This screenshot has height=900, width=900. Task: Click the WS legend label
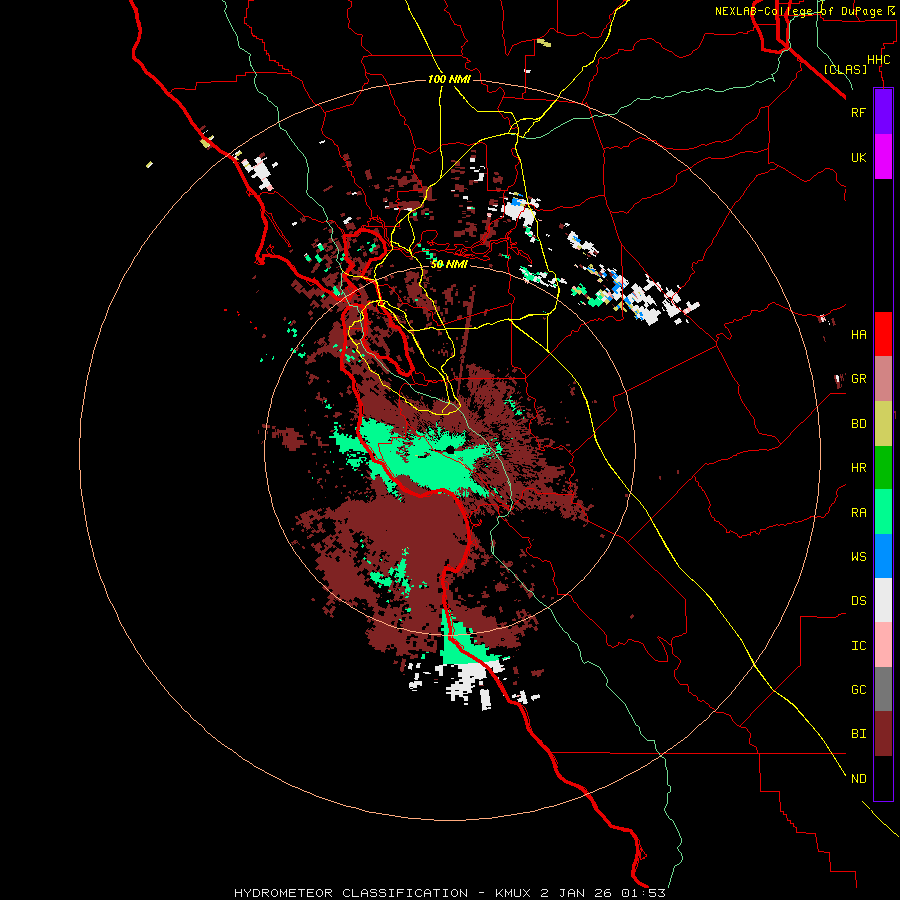point(859,557)
